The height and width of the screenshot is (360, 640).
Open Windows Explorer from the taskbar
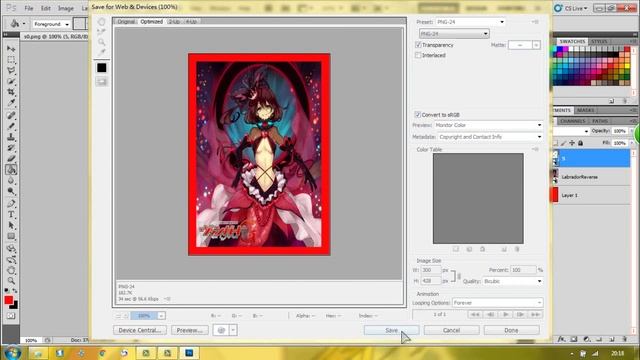coord(38,353)
